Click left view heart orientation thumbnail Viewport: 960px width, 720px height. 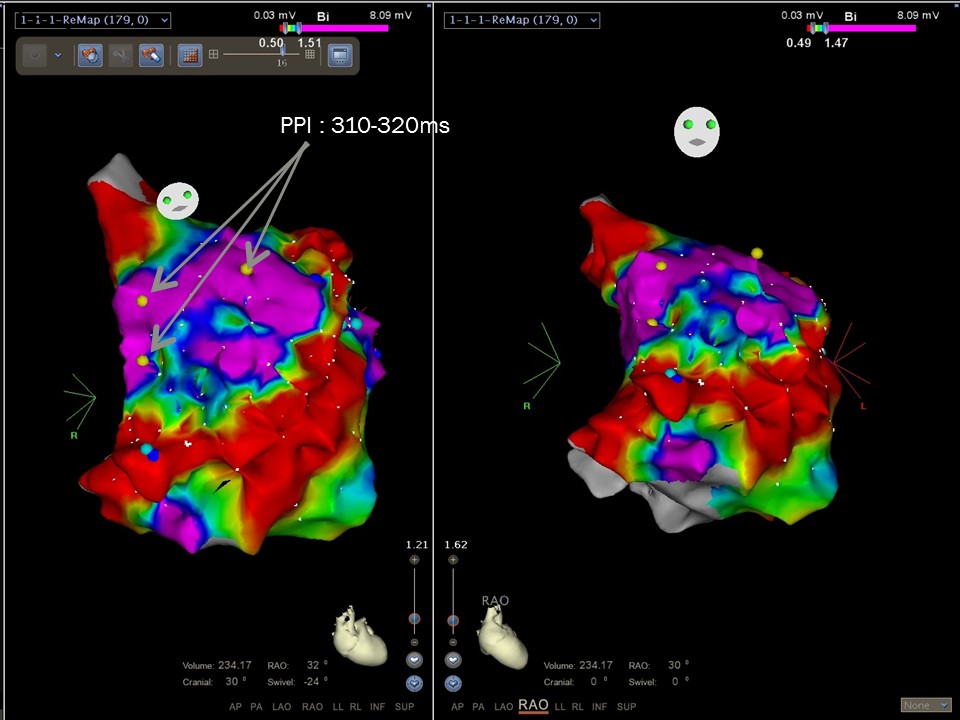tap(360, 636)
